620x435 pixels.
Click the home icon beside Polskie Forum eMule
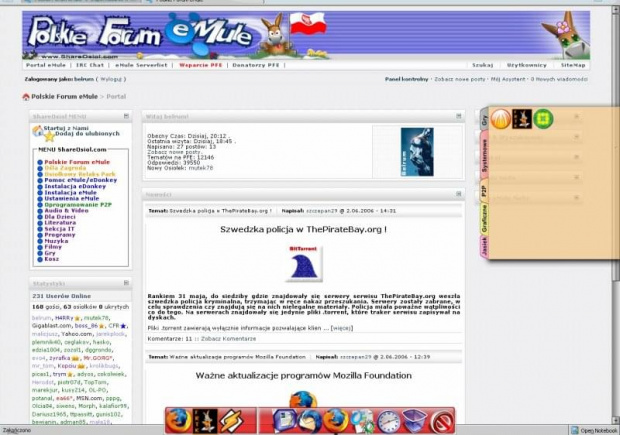coord(27,97)
